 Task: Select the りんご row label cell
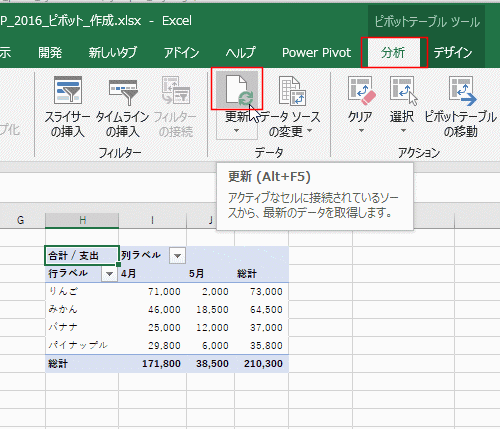coord(82,291)
